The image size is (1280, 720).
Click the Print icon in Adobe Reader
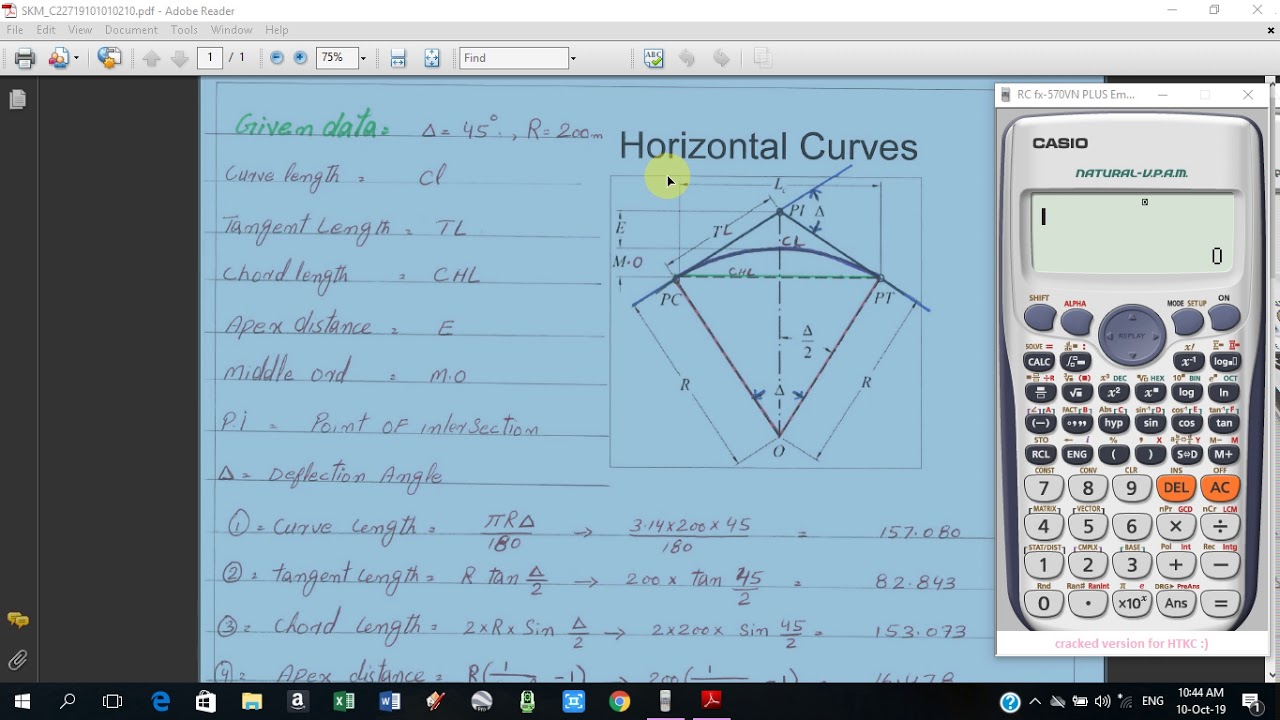(x=25, y=58)
